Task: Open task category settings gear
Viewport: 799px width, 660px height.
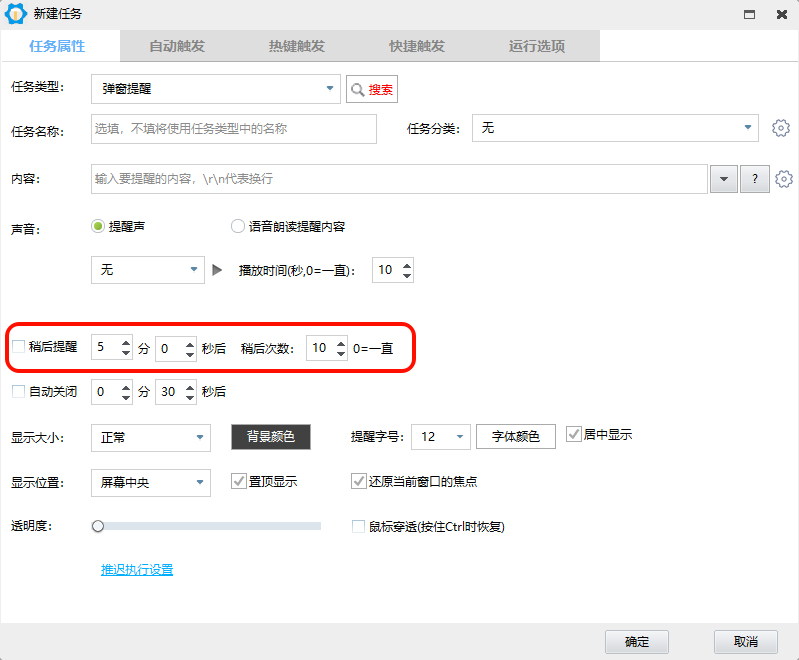Action: tap(781, 128)
